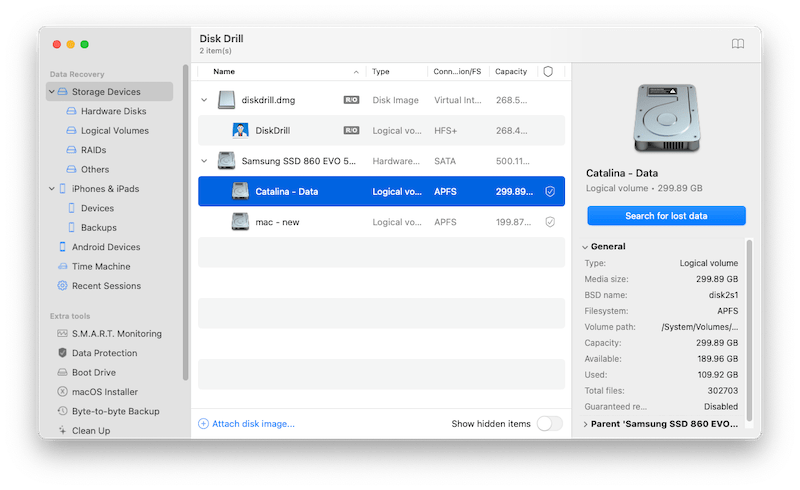
Task: Toggle protection shield on Catalina - Data row
Action: 549,191
